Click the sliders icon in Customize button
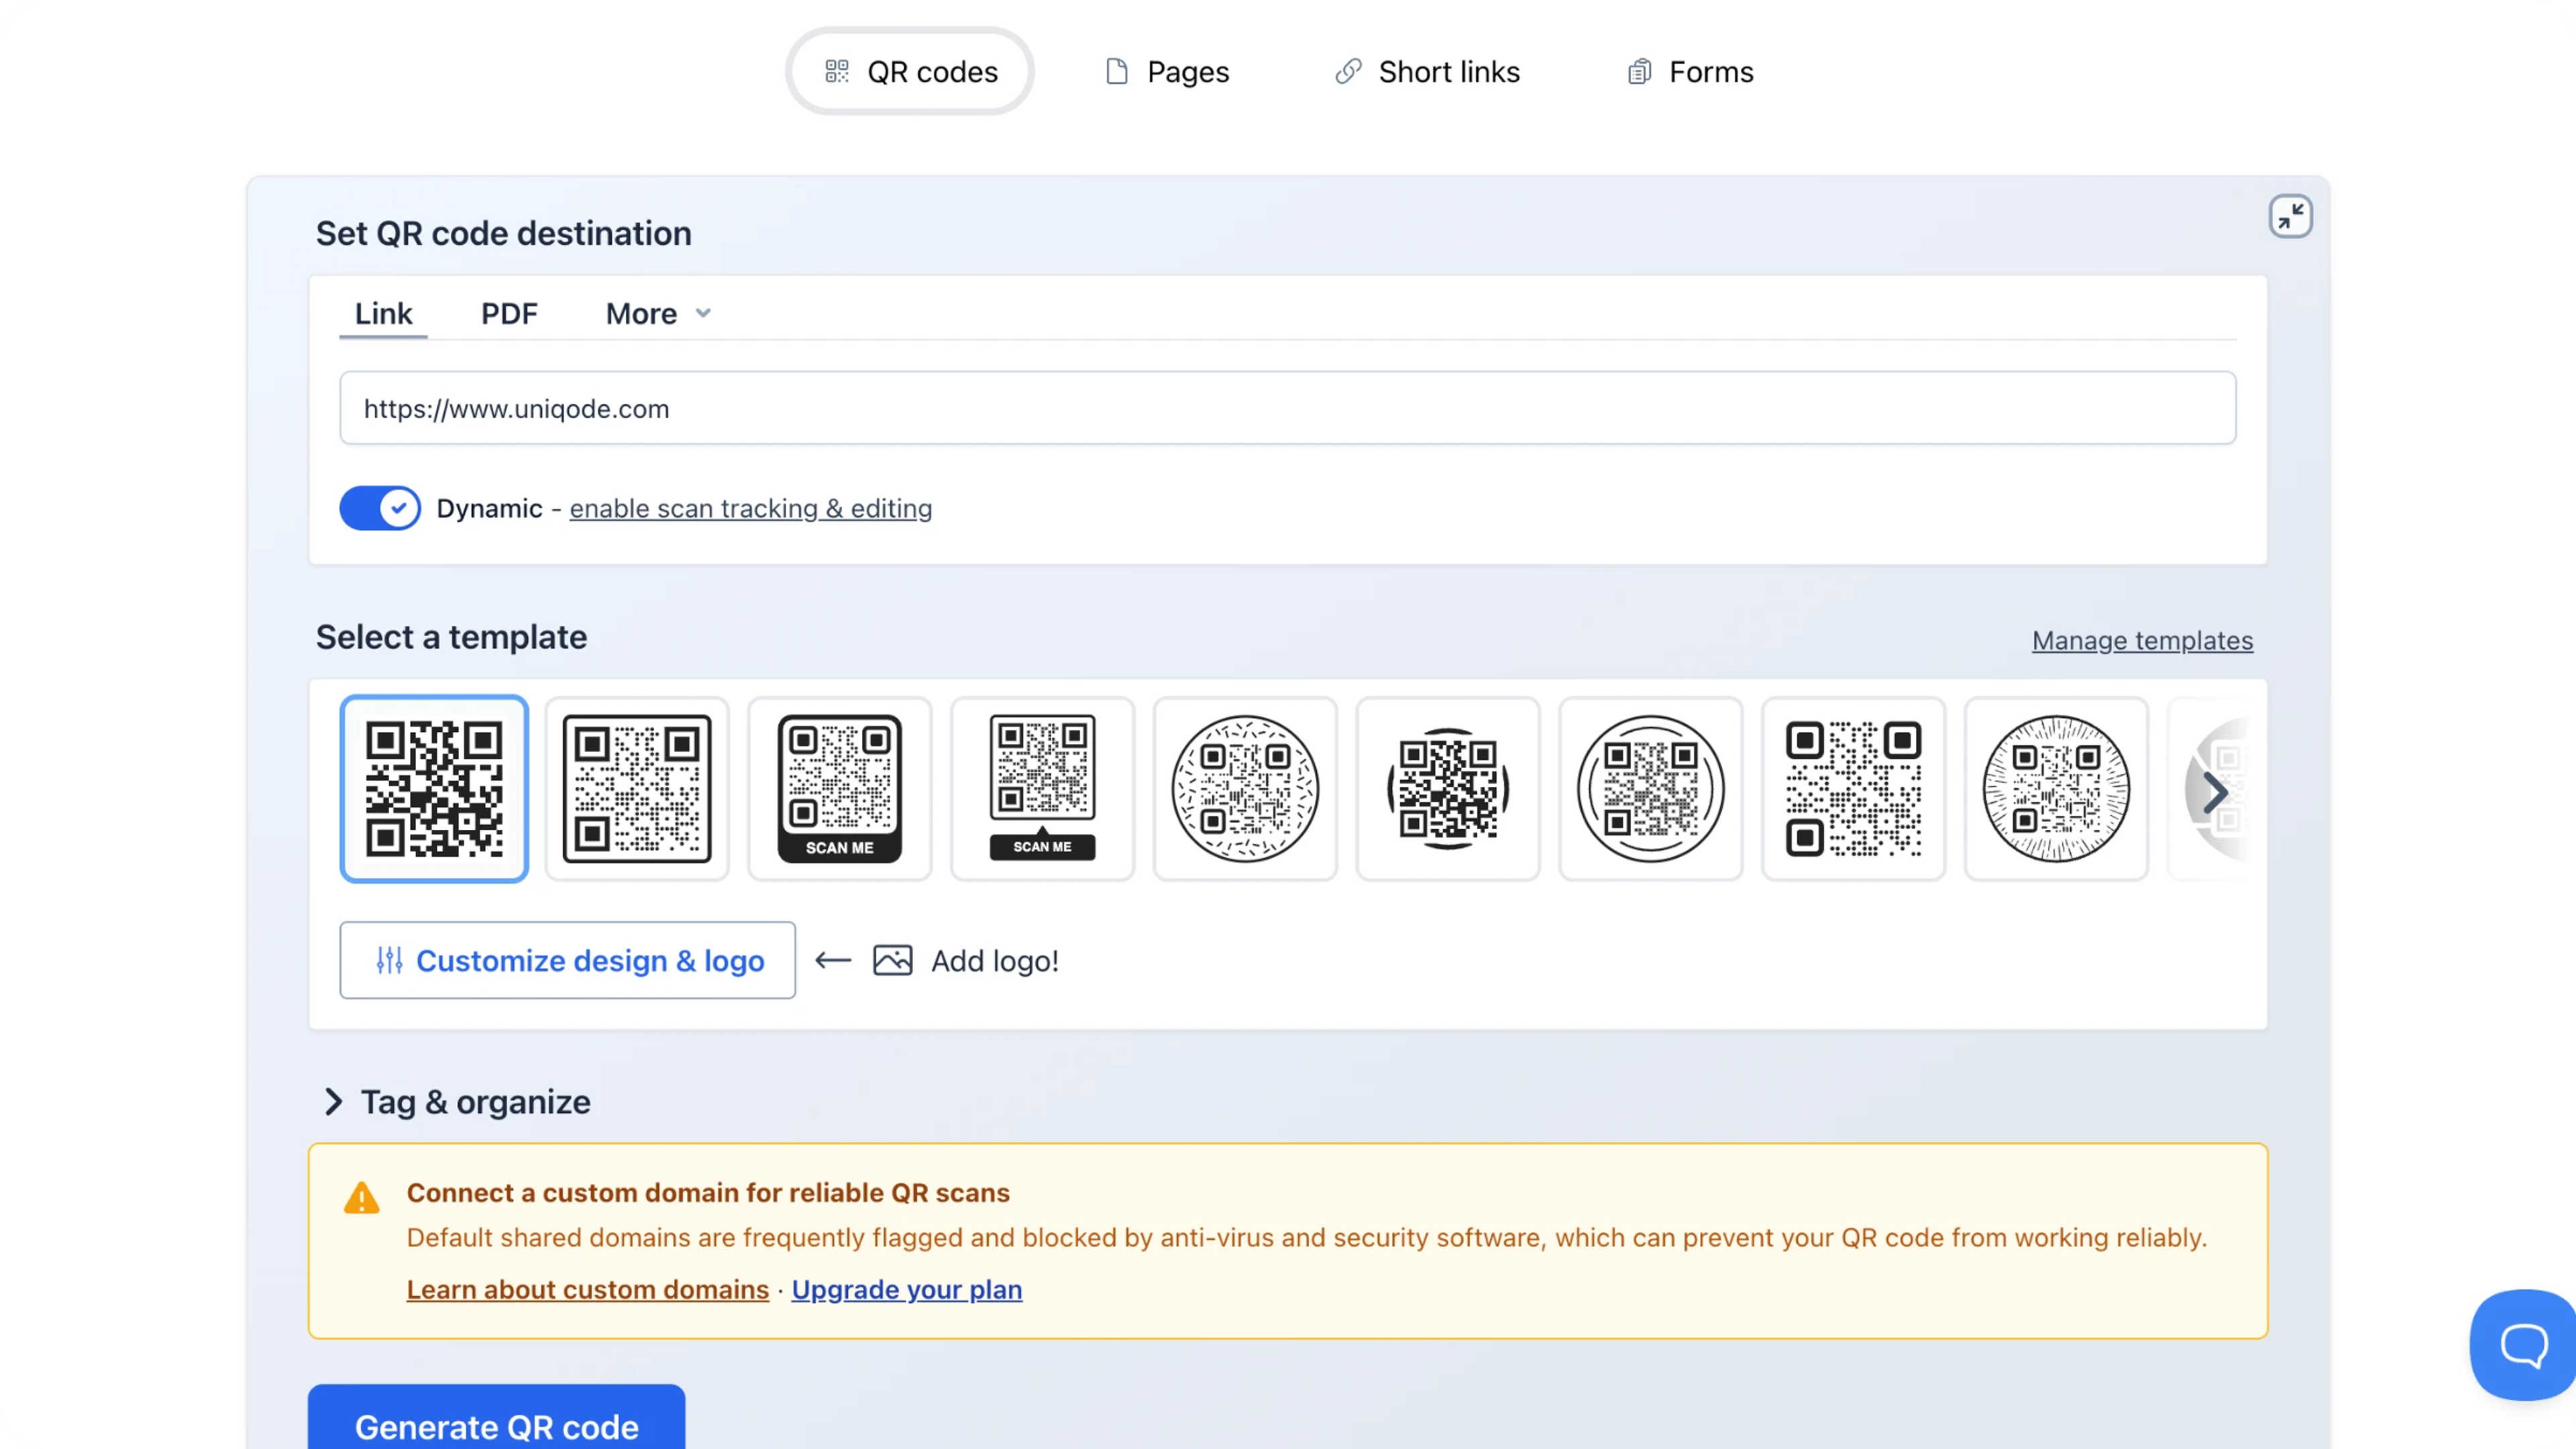Viewport: 2576px width, 1449px height. click(x=389, y=960)
